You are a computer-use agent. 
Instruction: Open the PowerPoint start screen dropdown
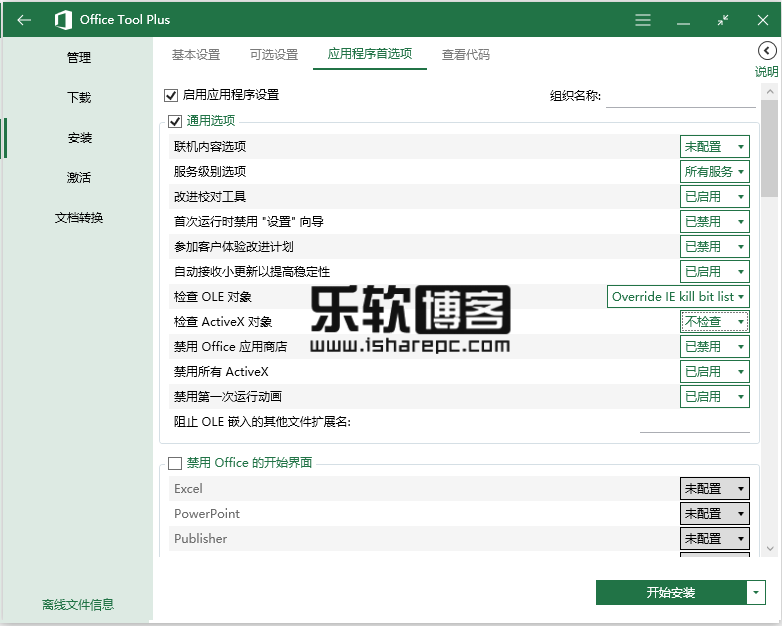click(x=715, y=514)
